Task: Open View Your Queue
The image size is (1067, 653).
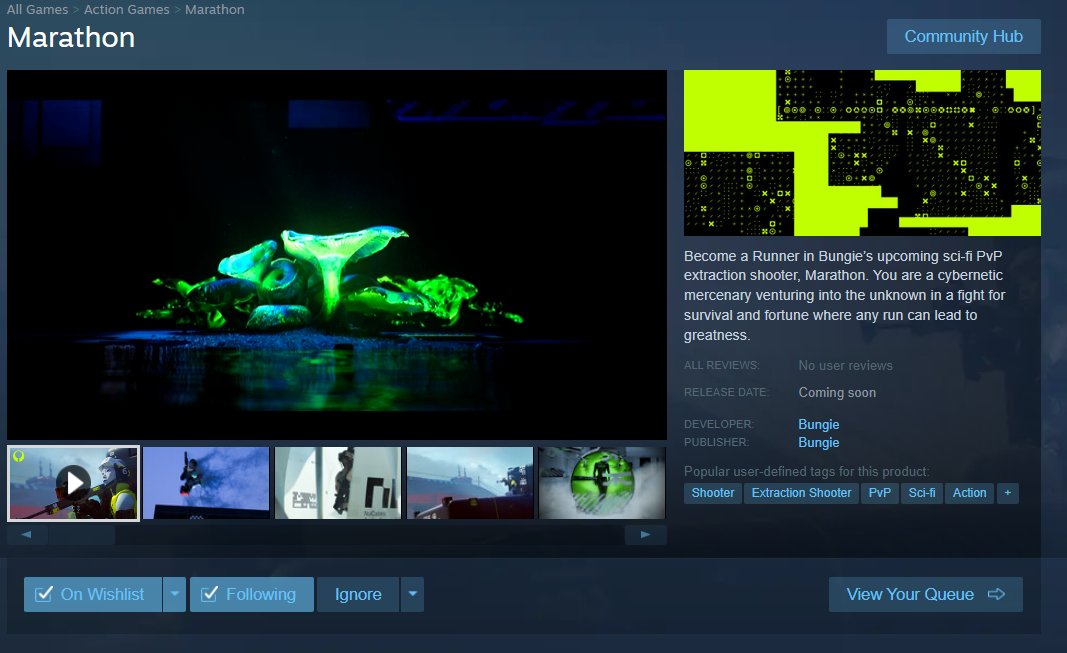Action: pyautogui.click(x=925, y=595)
